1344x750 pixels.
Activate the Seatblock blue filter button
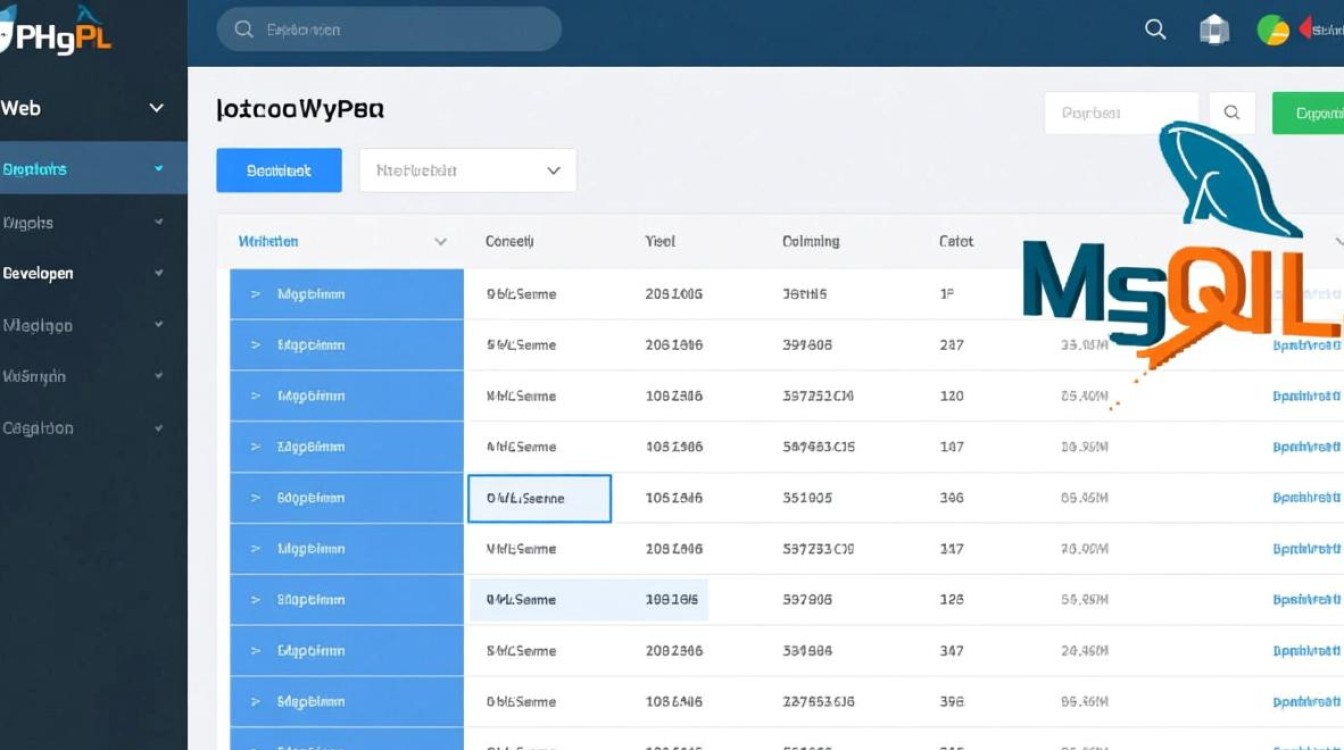click(278, 169)
